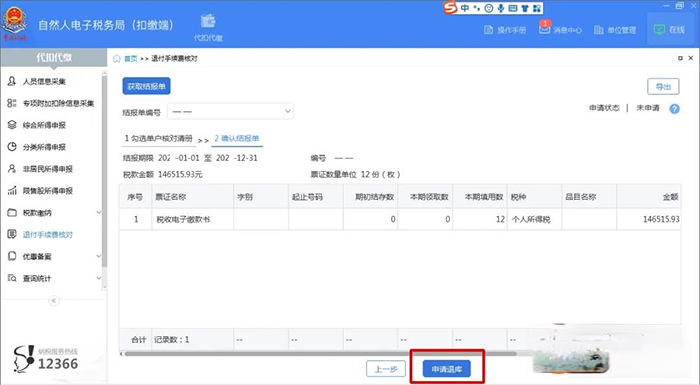The height and width of the screenshot is (385, 700).
Task: Open 单位管理 building icon
Action: [x=599, y=30]
